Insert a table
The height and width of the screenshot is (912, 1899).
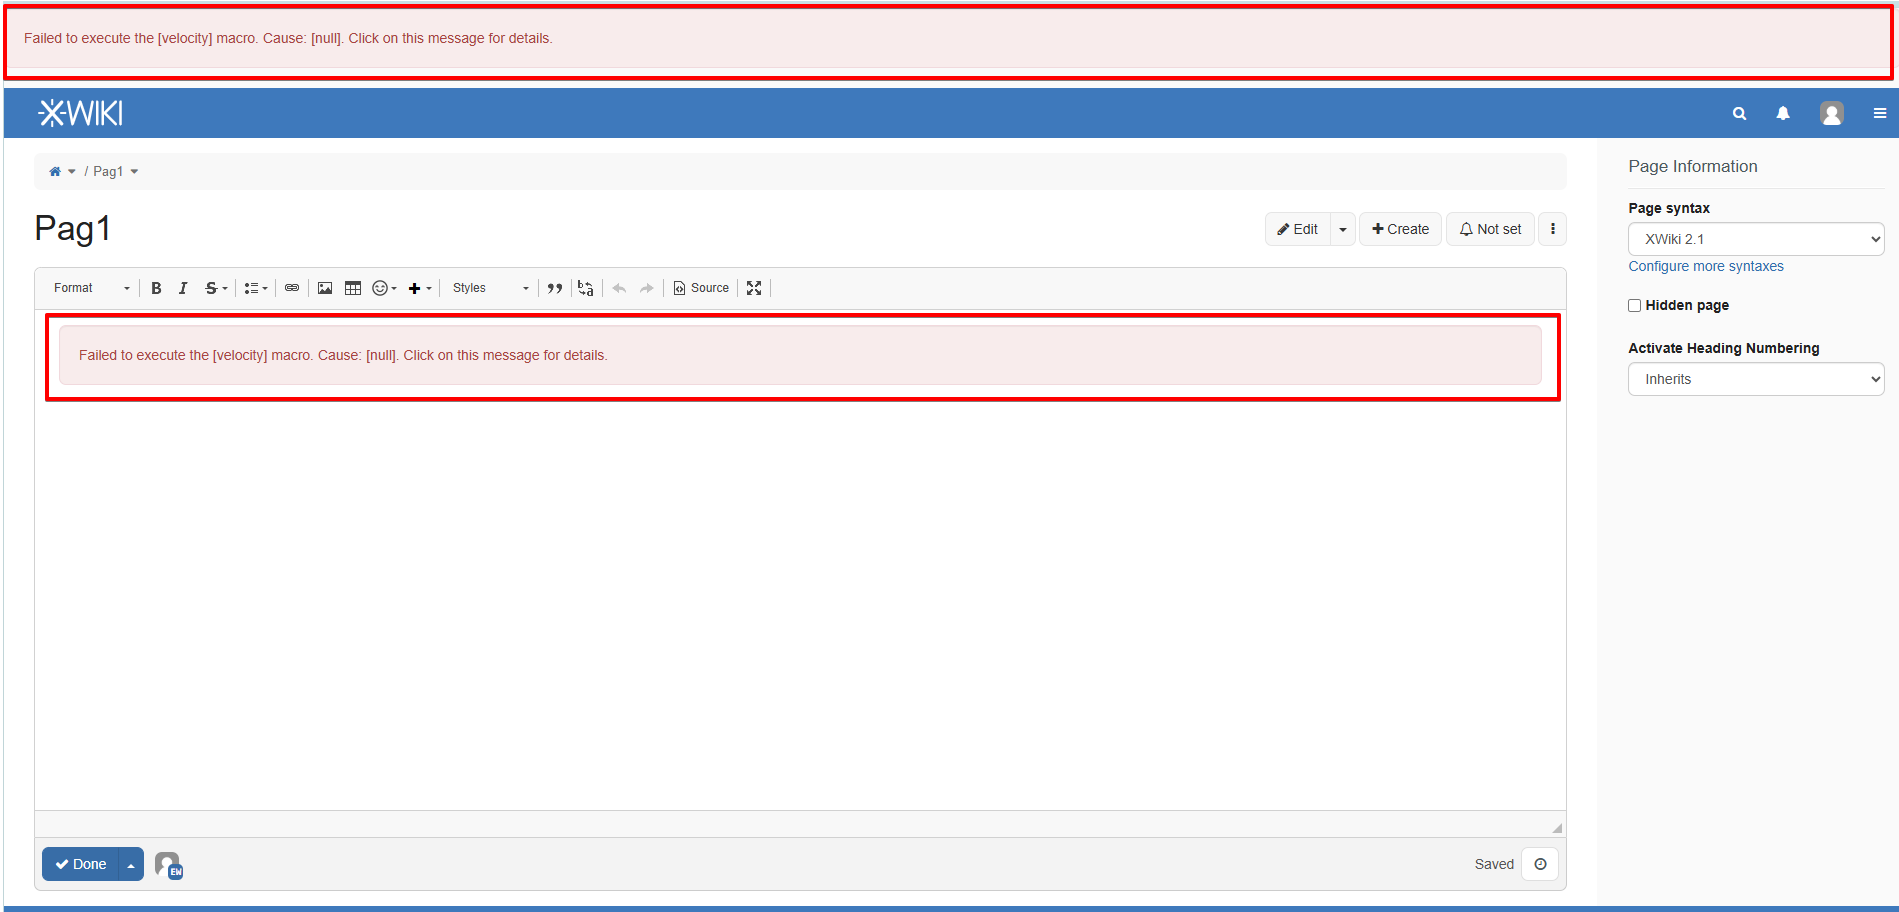(353, 288)
